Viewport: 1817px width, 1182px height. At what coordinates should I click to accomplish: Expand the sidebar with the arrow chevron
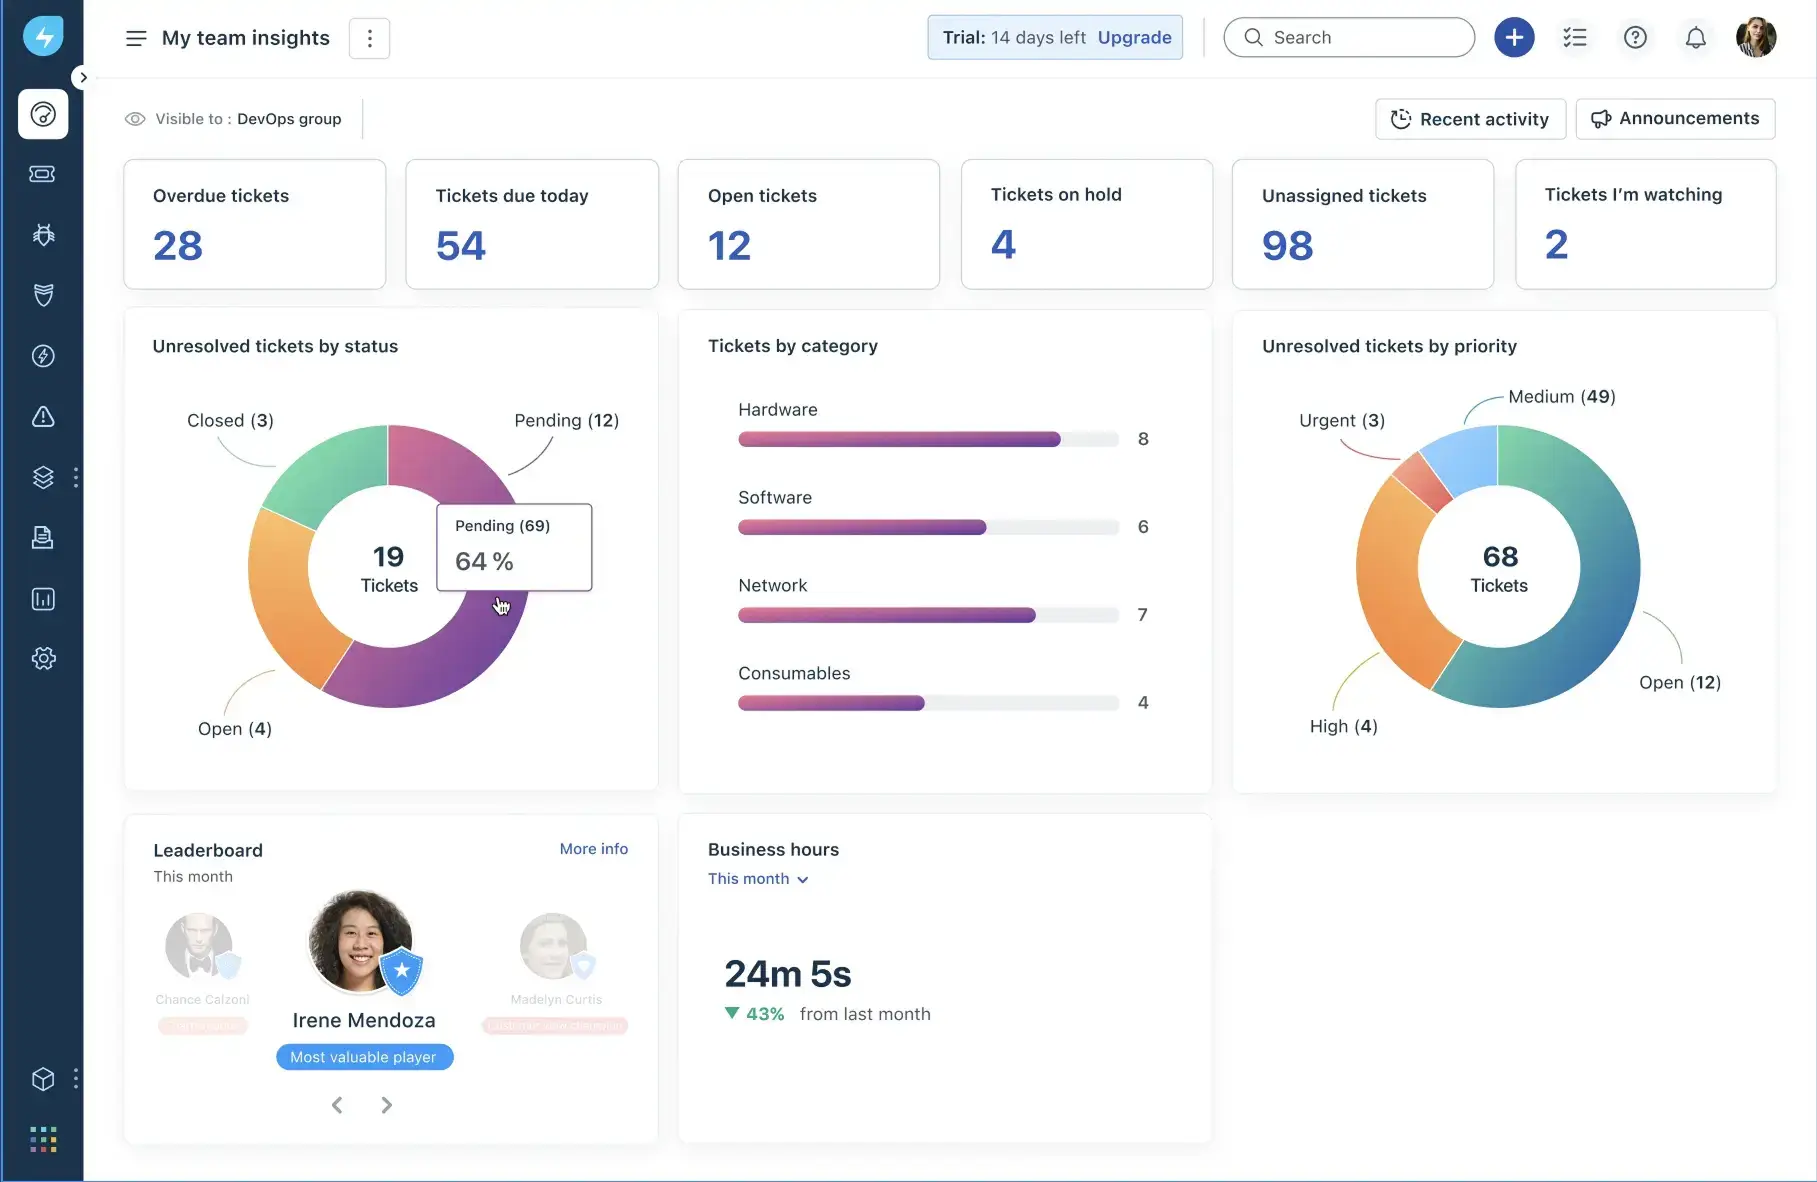click(83, 77)
